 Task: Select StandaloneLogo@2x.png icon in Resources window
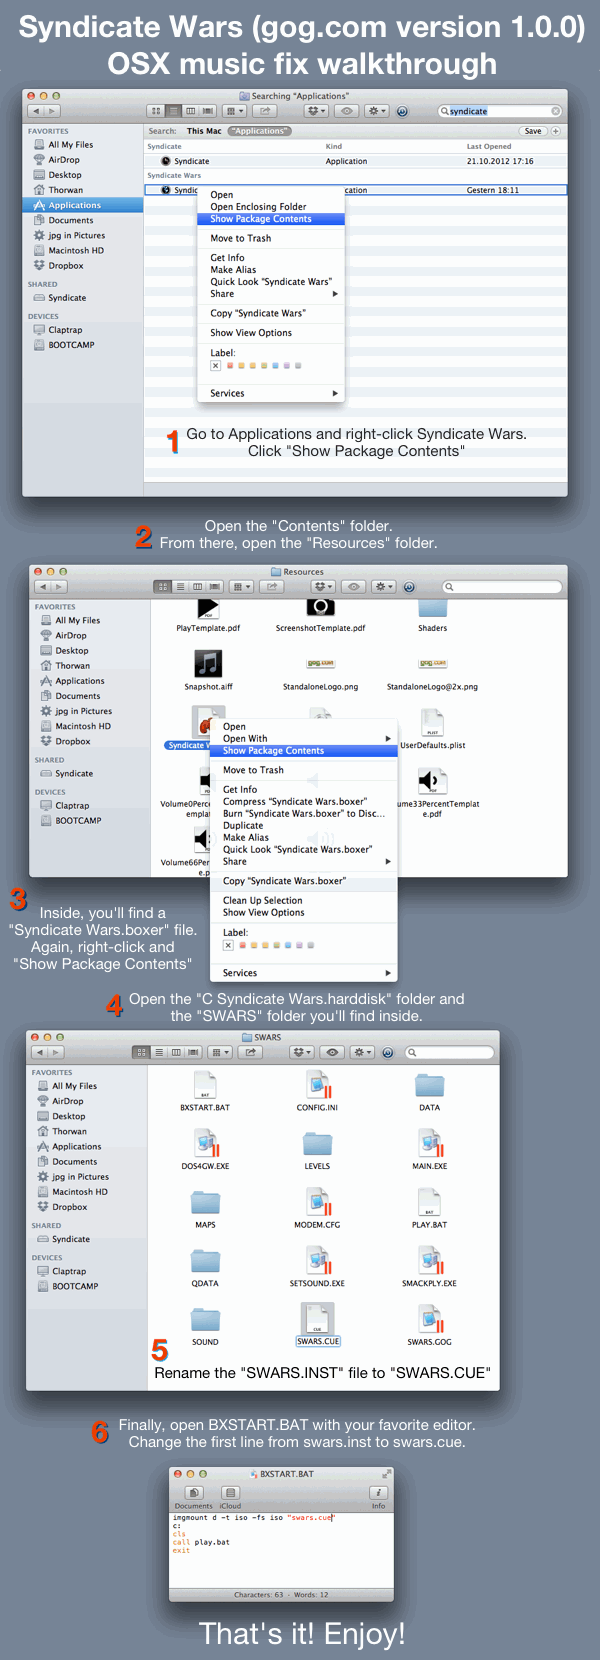(432, 663)
